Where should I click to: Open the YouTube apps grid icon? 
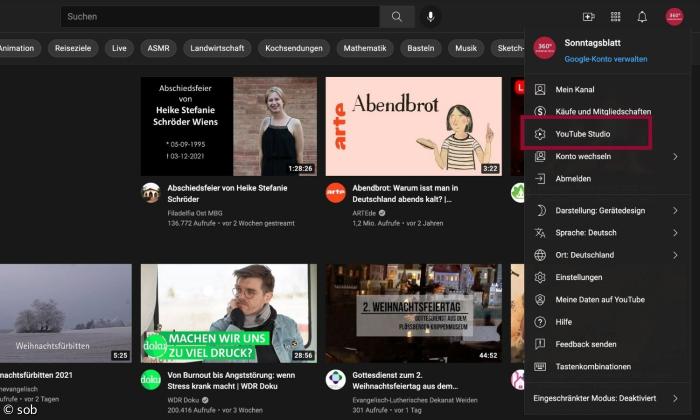point(616,17)
